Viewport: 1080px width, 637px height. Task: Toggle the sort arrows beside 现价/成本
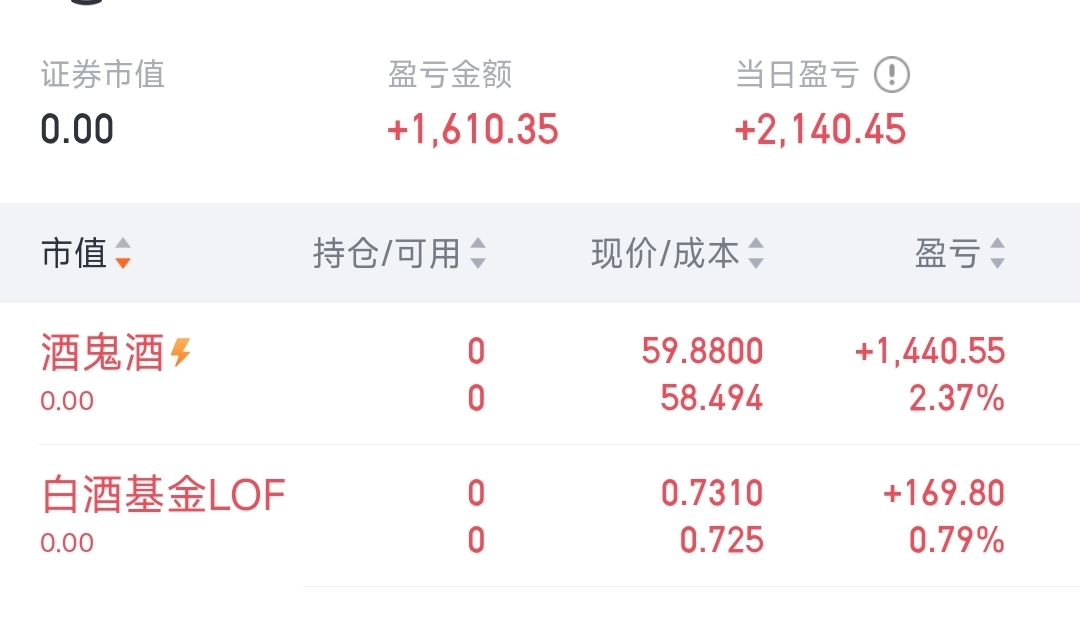click(x=756, y=254)
